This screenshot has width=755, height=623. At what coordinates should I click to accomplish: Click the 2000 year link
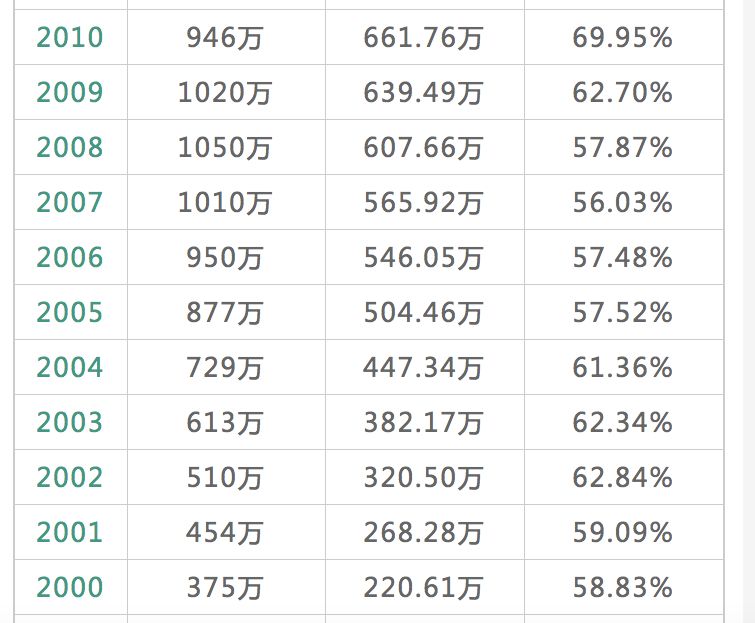[x=70, y=588]
